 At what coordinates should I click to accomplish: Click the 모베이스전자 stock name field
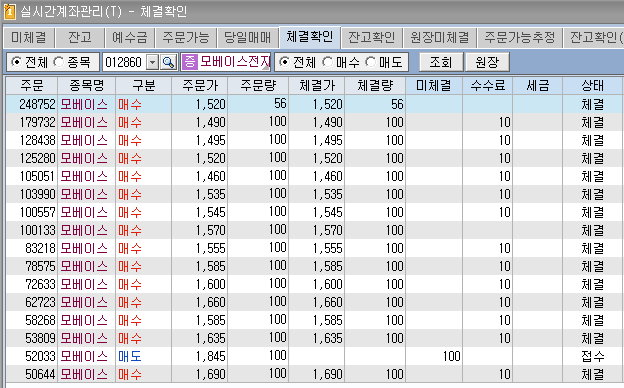(x=226, y=62)
